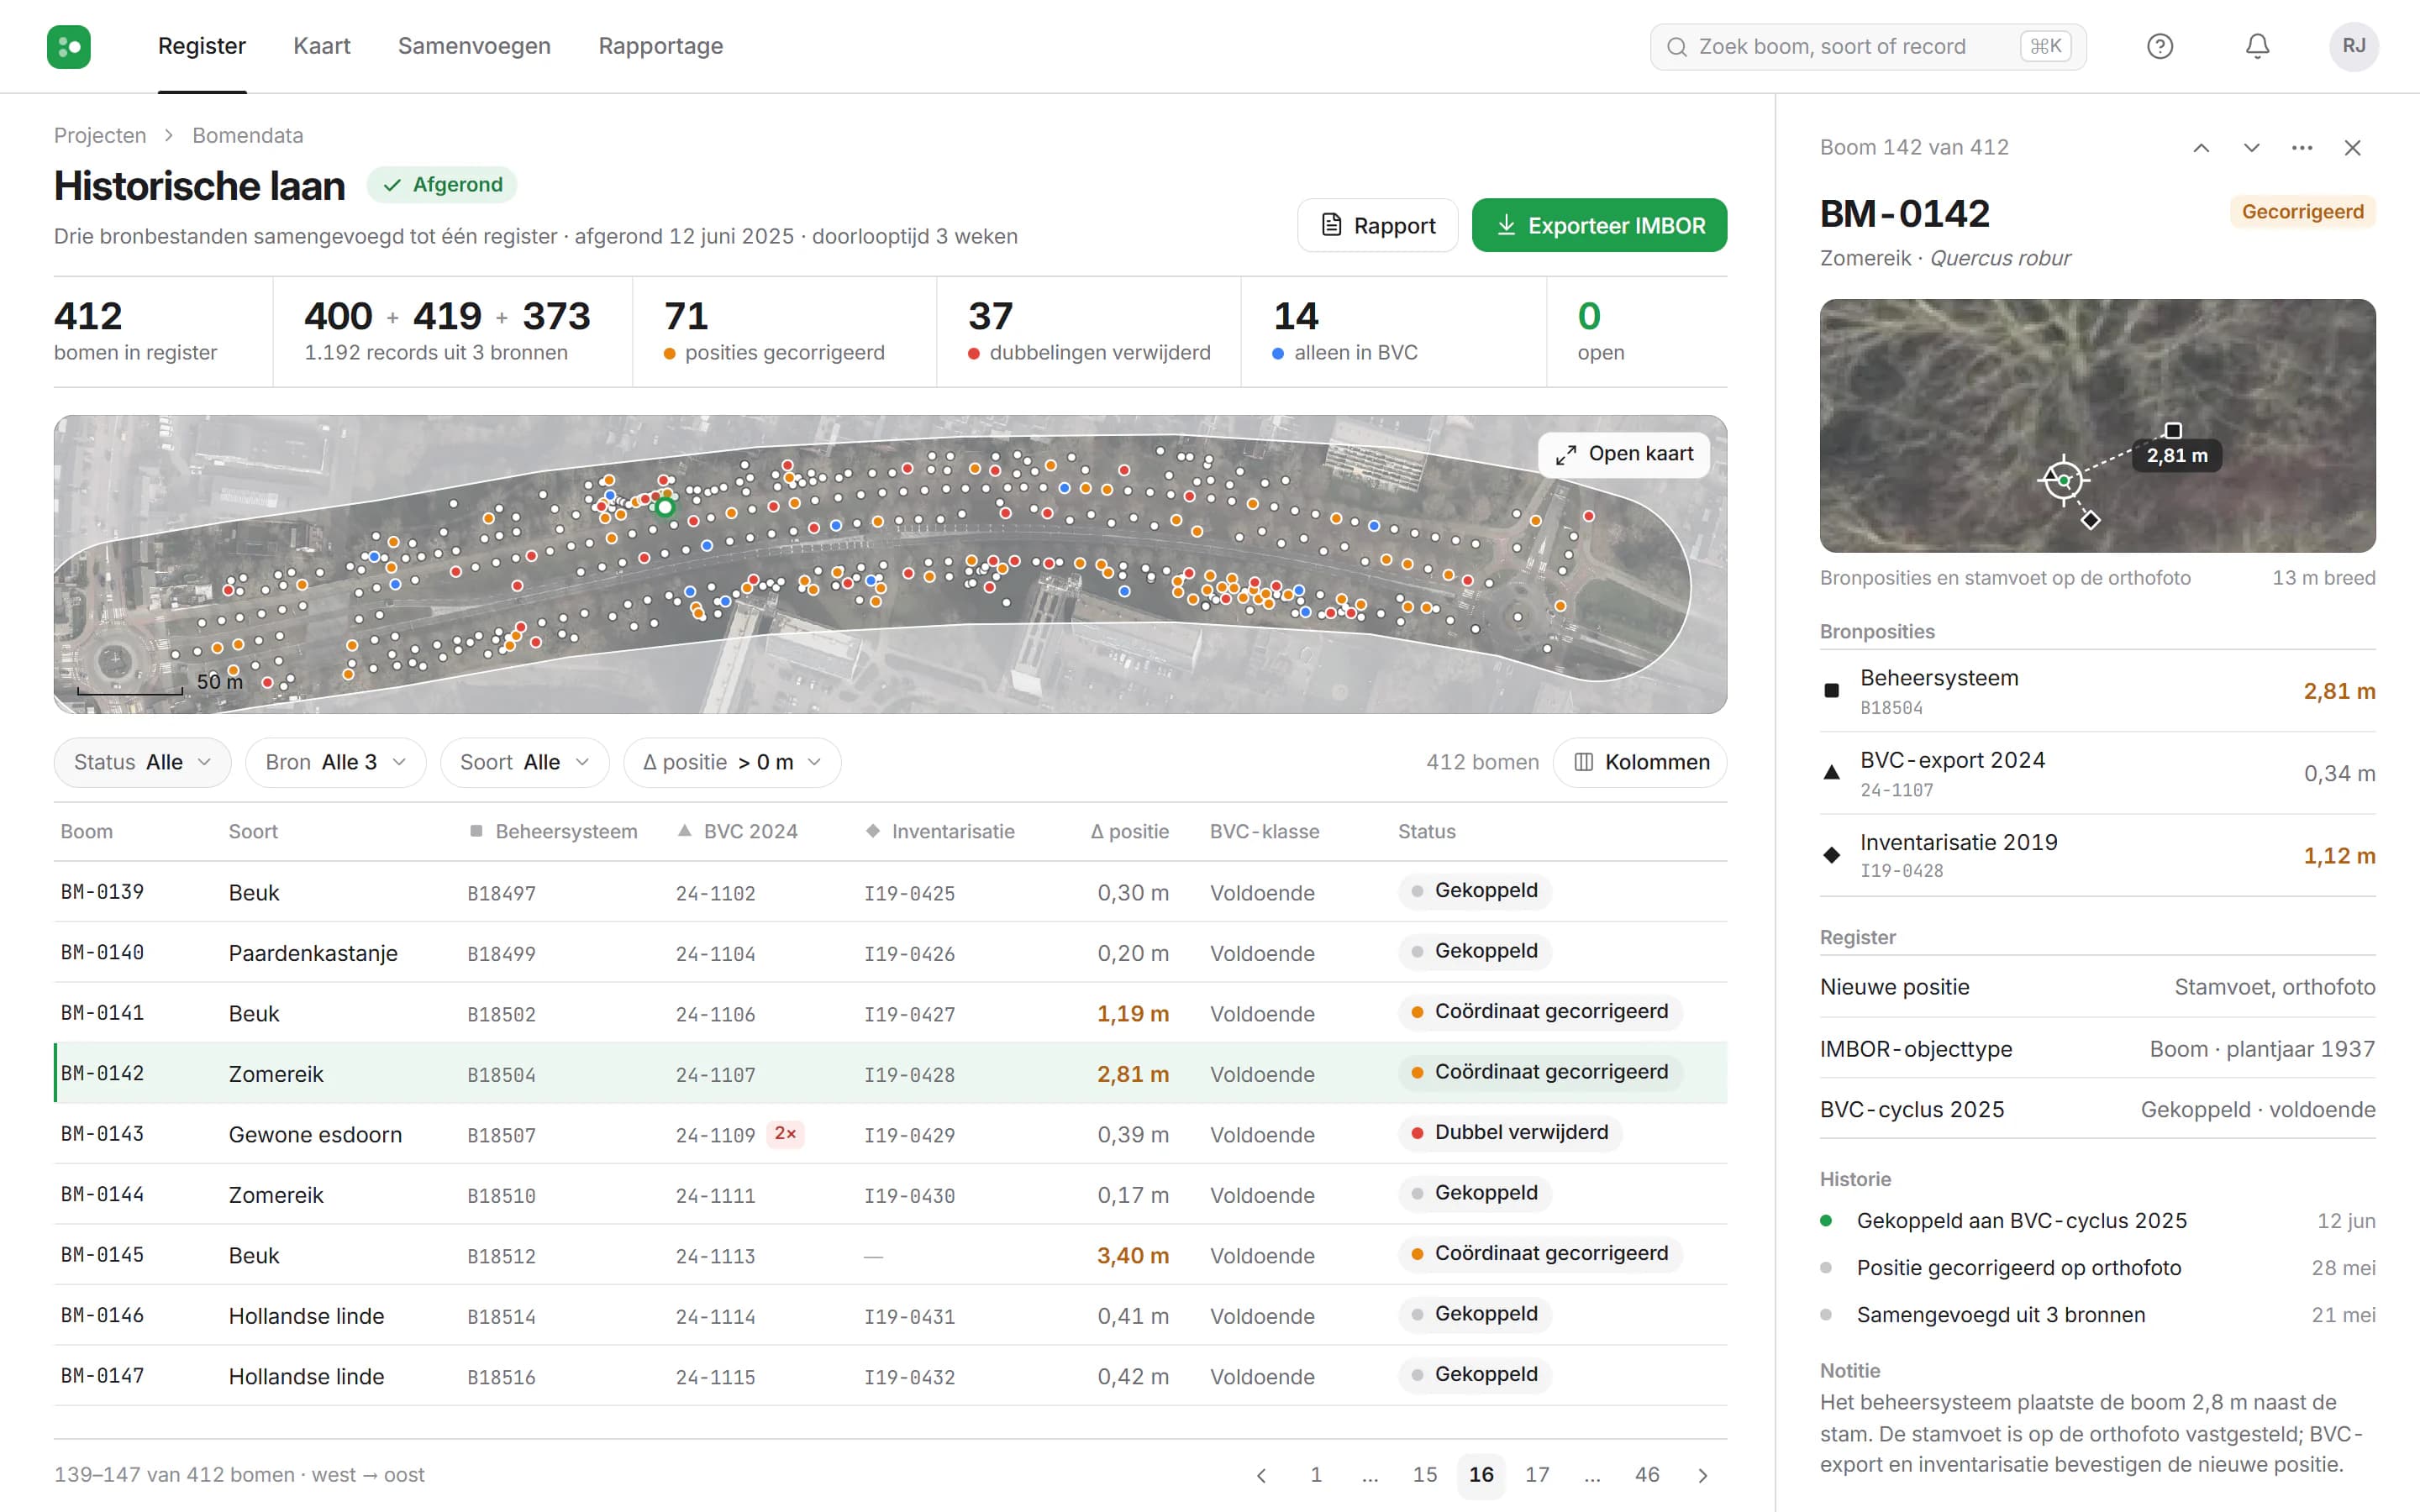Click the Exporteer IMBOR button
2420x1512 pixels.
pos(1599,225)
